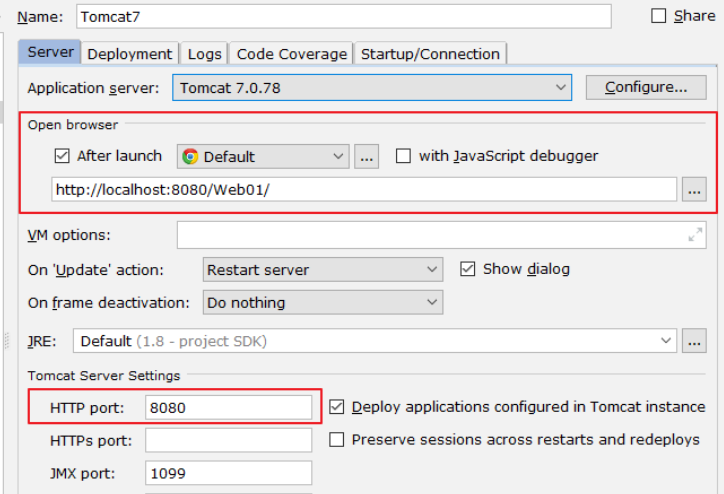Open the JRE Default project SDK dropdown

click(374, 341)
